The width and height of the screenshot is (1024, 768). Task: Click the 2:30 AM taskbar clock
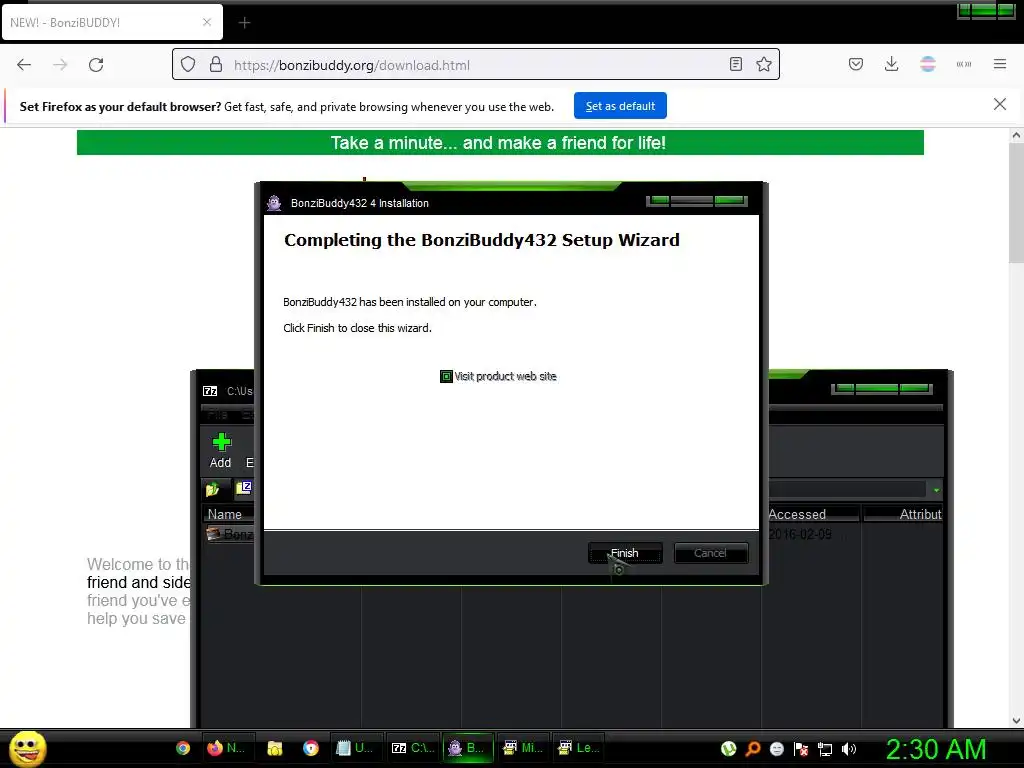[x=936, y=749]
